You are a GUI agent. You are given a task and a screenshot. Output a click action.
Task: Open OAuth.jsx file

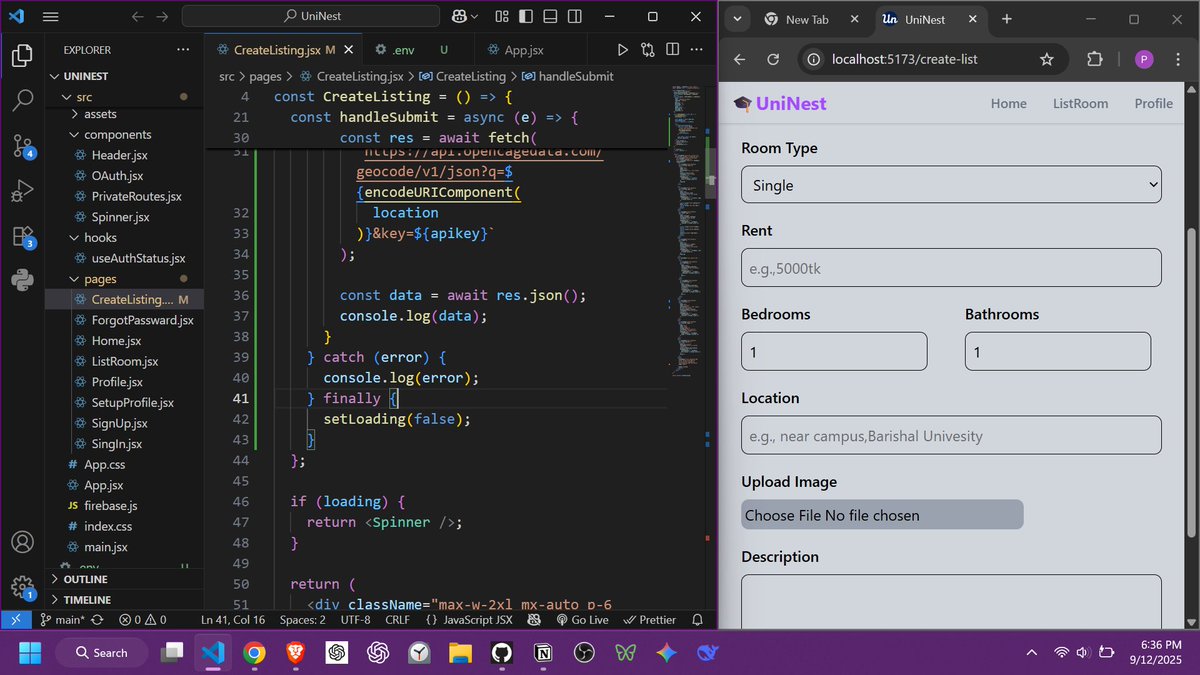[117, 176]
